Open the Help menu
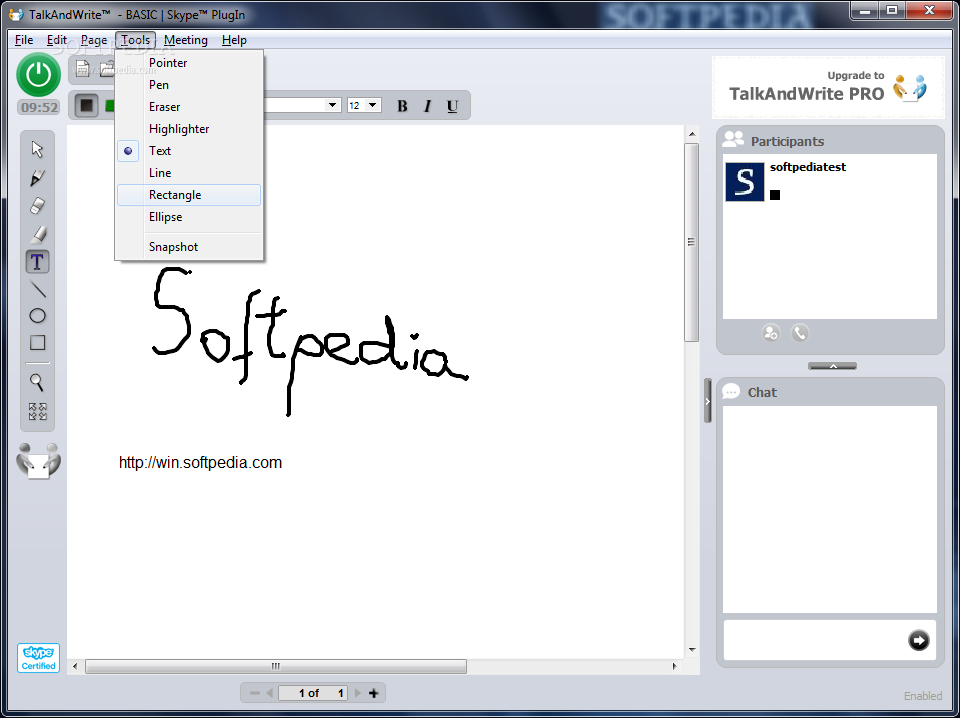Image resolution: width=960 pixels, height=718 pixels. pyautogui.click(x=234, y=40)
